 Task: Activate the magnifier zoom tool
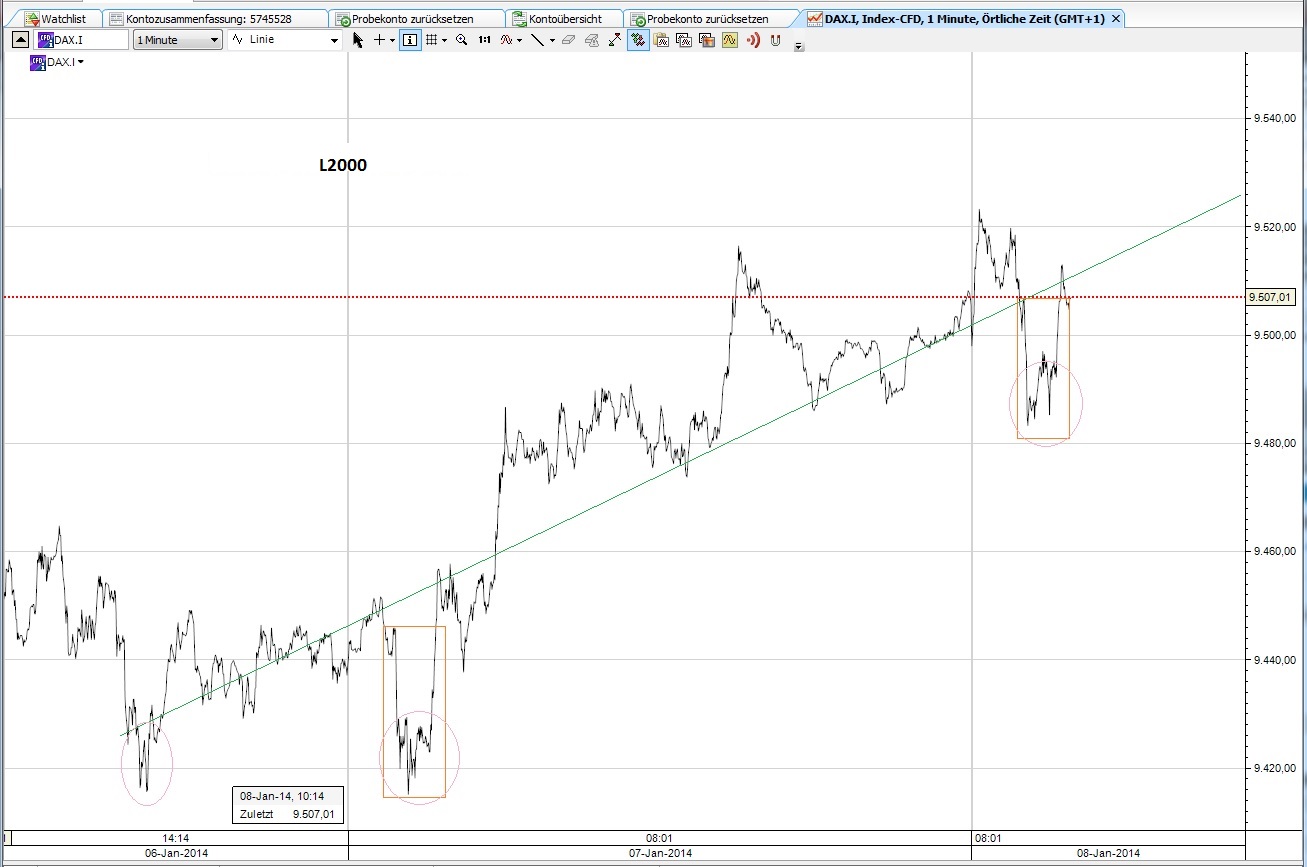click(461, 40)
